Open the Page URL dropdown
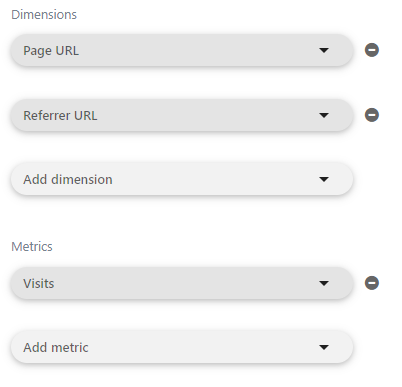 182,50
